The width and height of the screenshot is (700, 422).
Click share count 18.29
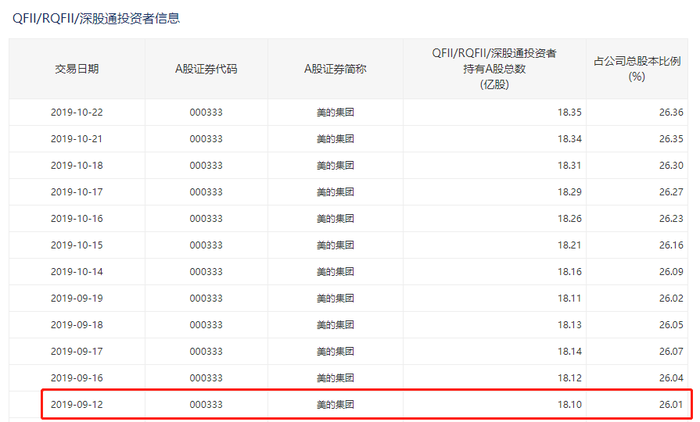[569, 192]
